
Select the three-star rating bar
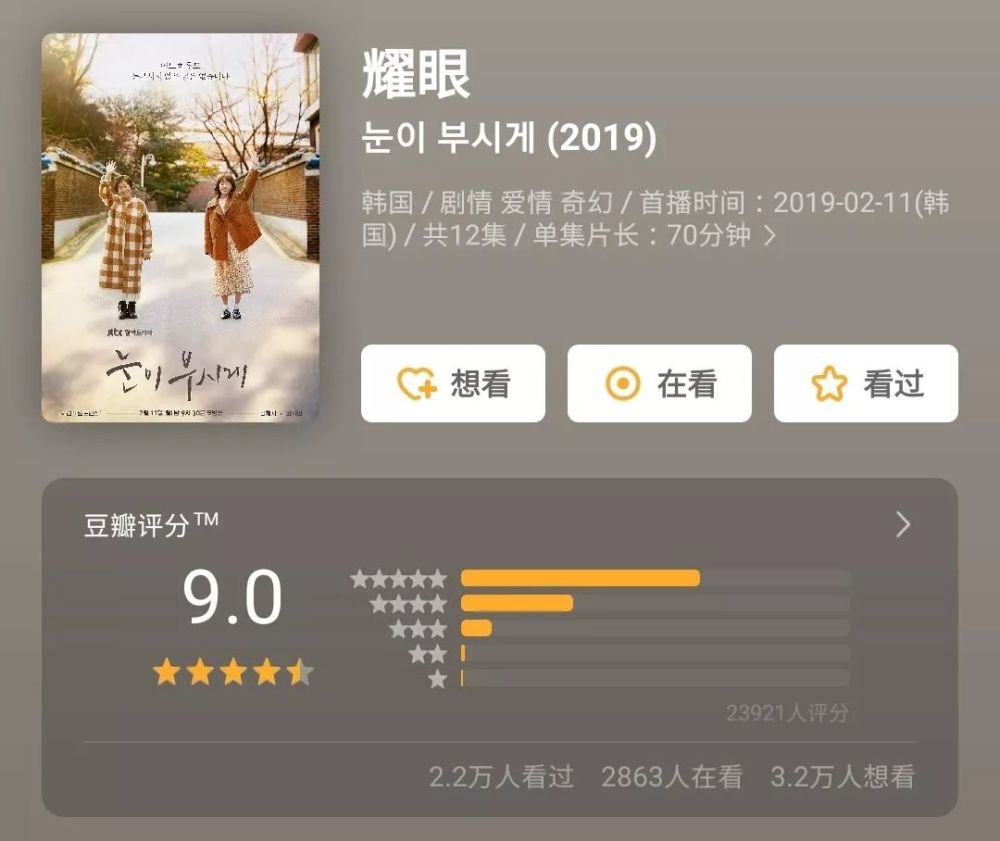point(655,628)
